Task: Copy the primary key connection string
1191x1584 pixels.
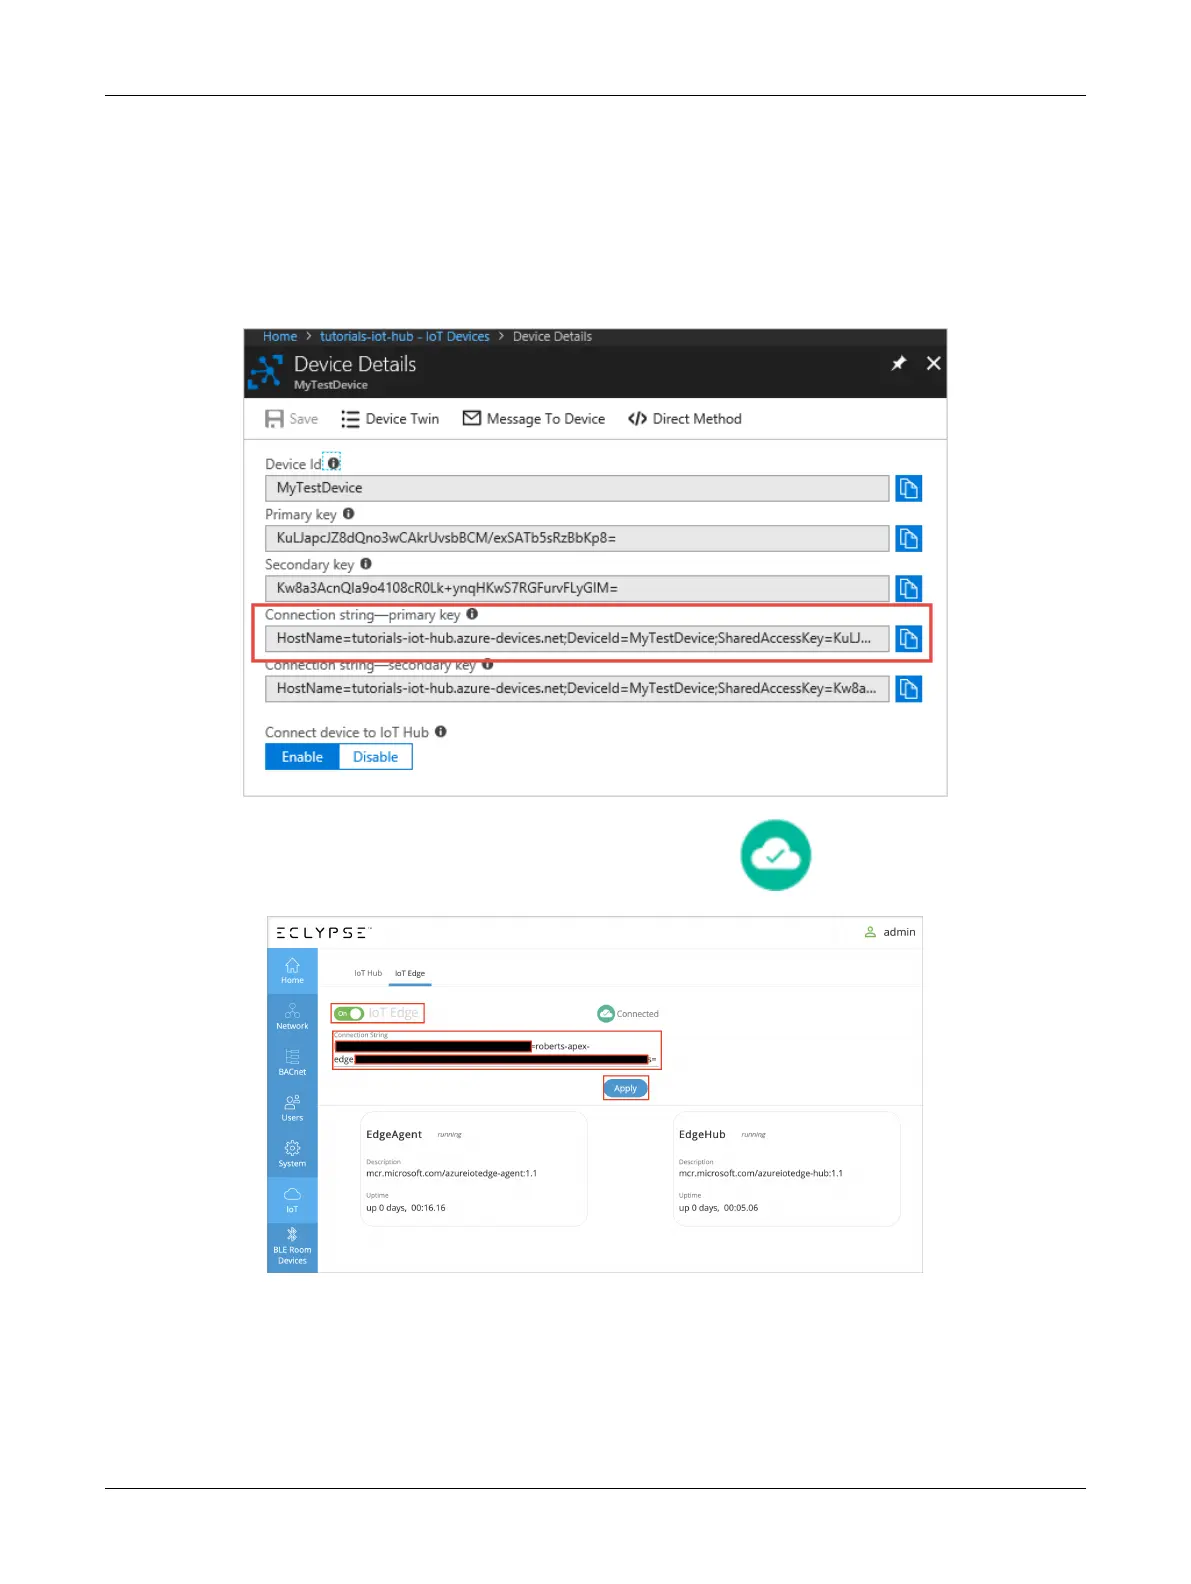Action: pyautogui.click(x=908, y=638)
